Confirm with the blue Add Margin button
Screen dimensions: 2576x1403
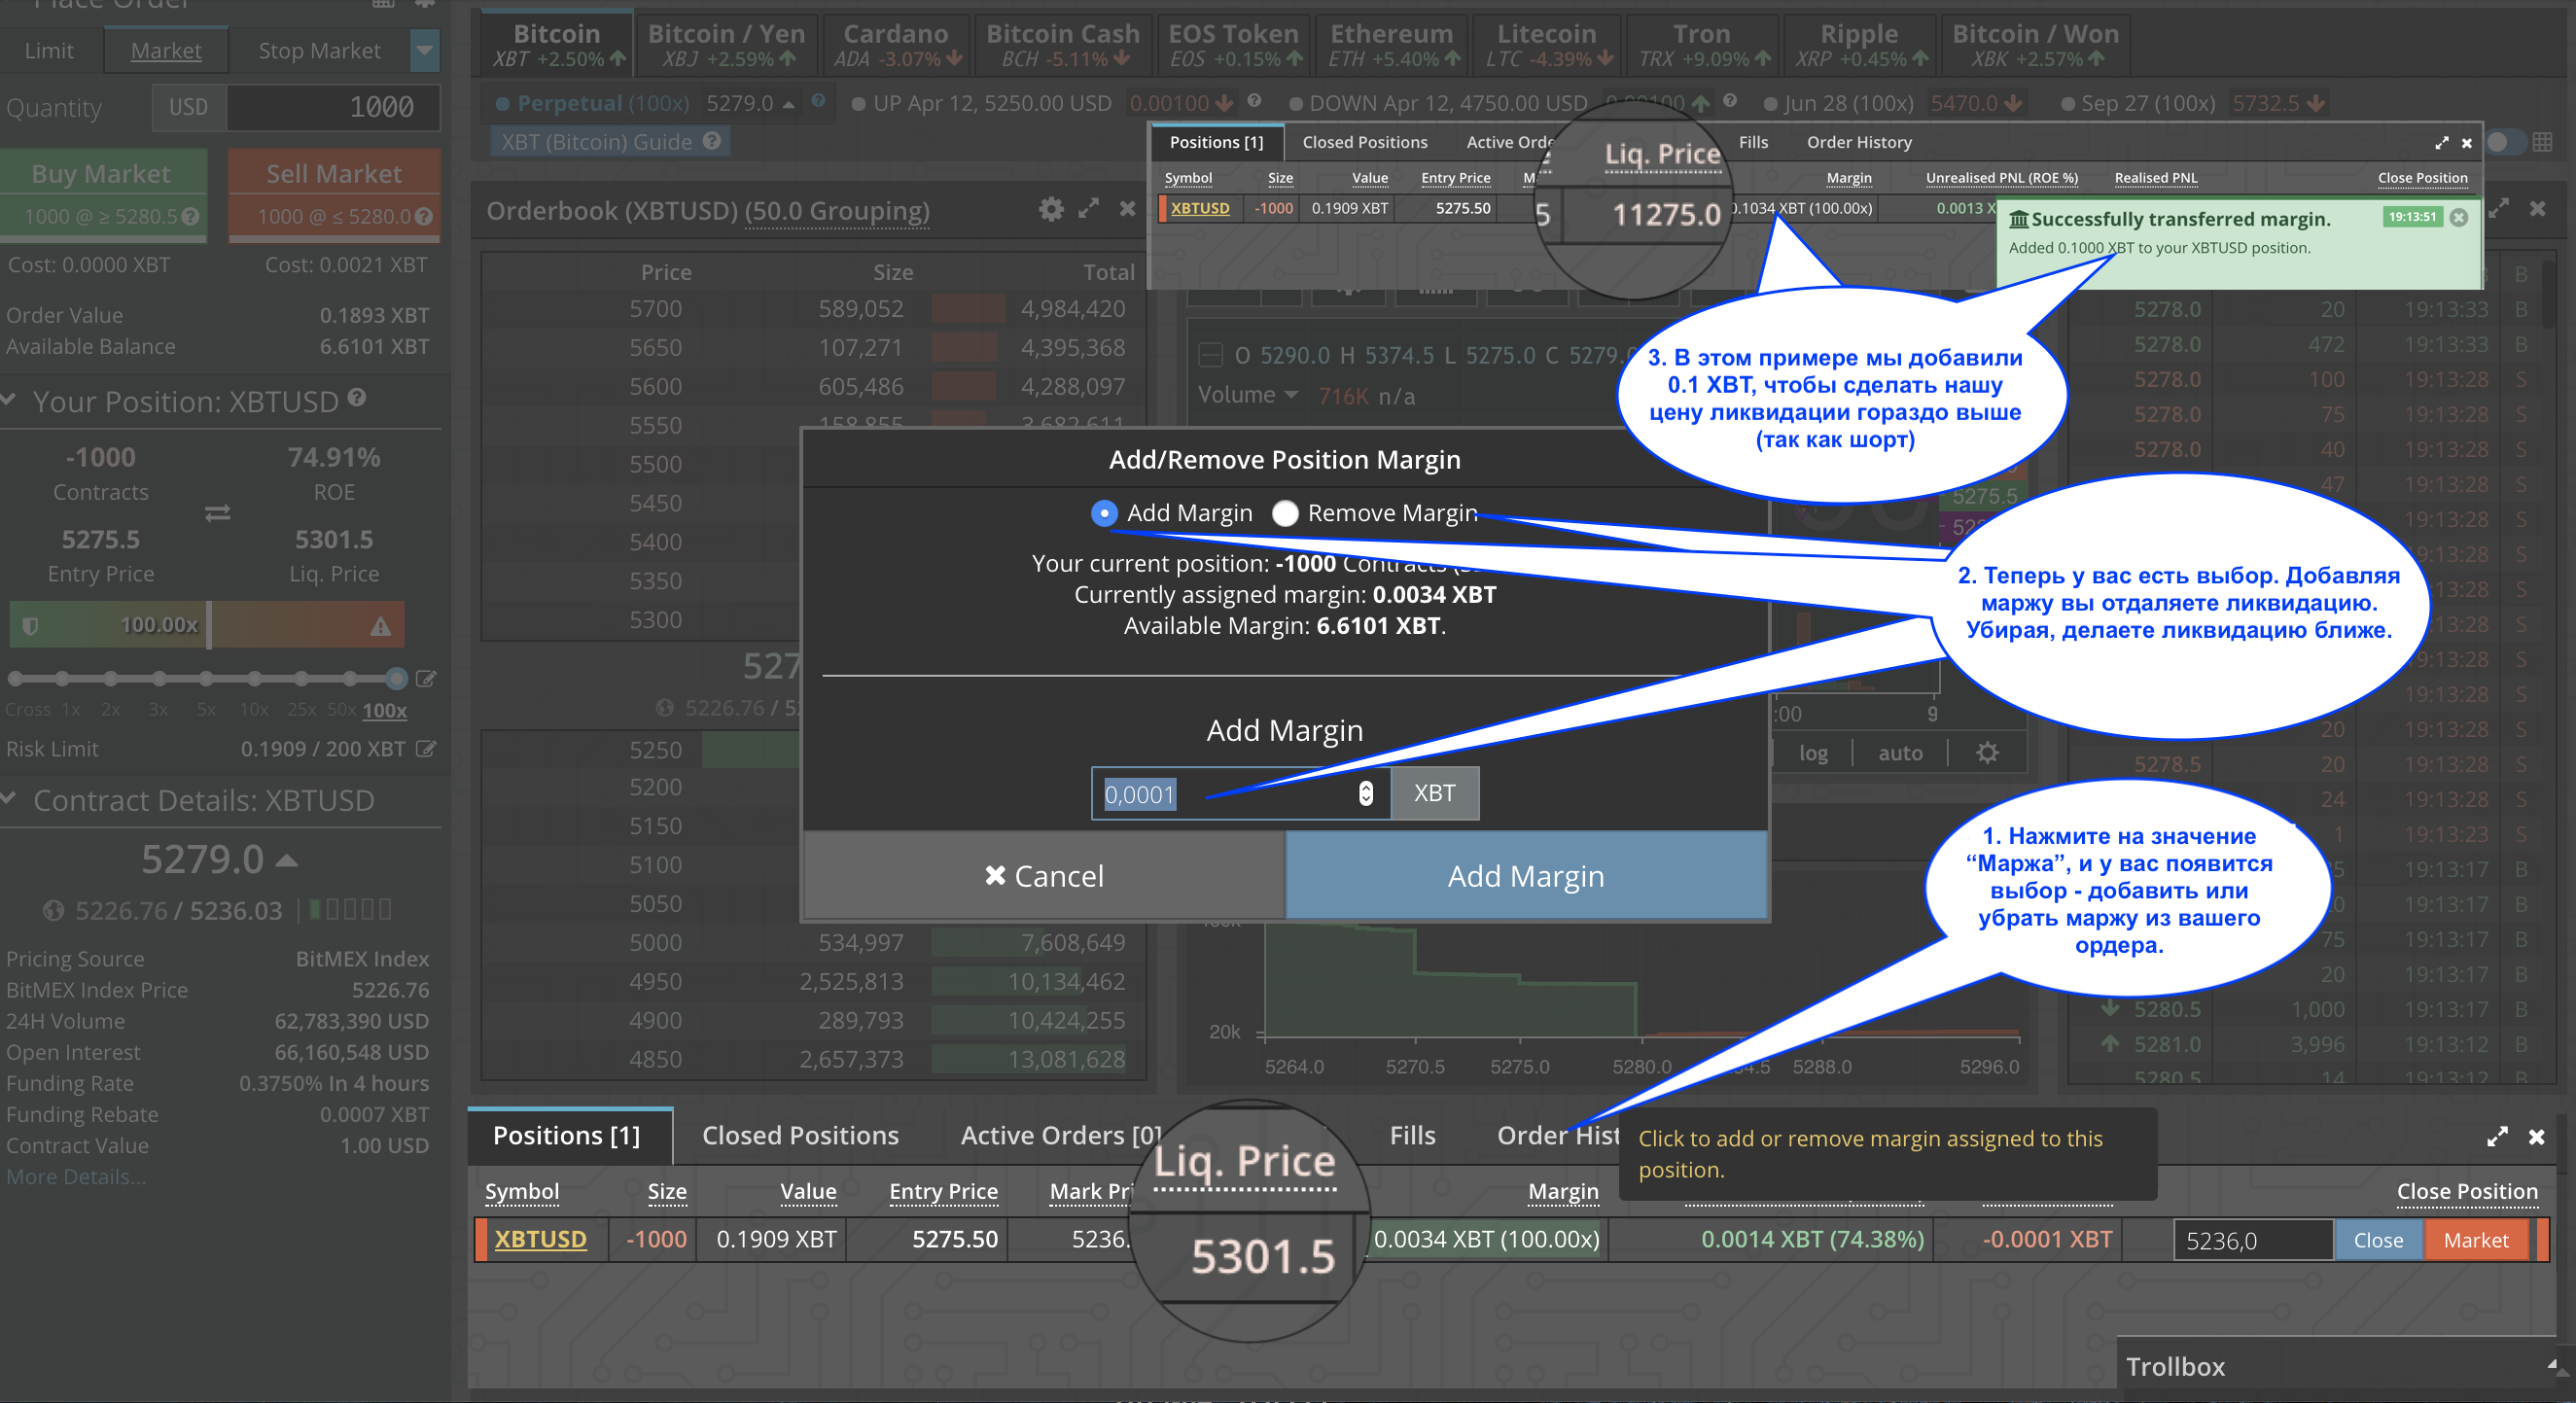coord(1525,876)
